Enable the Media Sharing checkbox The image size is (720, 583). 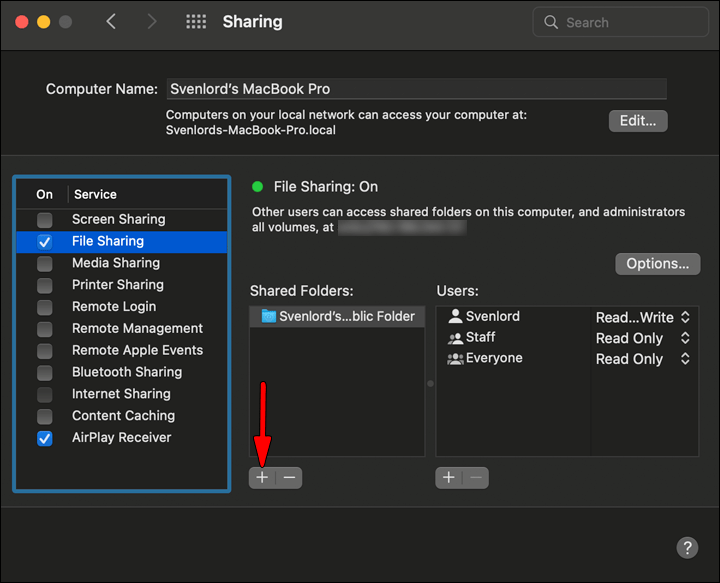(45, 263)
